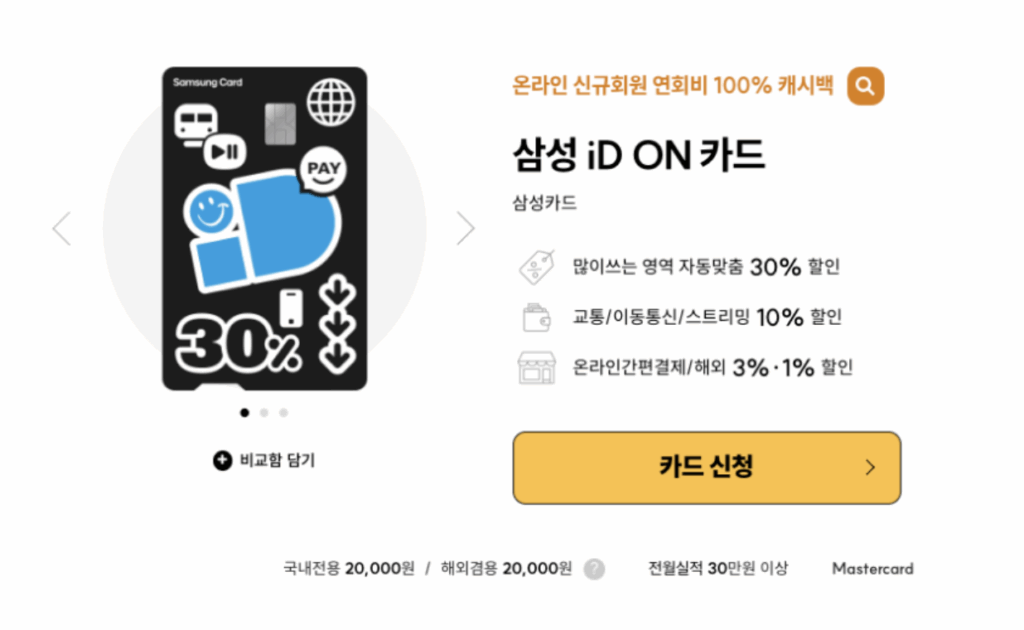Viewport: 1024px width, 630px height.
Task: Click the 삼성 iD ON 카드 title
Action: point(638,155)
